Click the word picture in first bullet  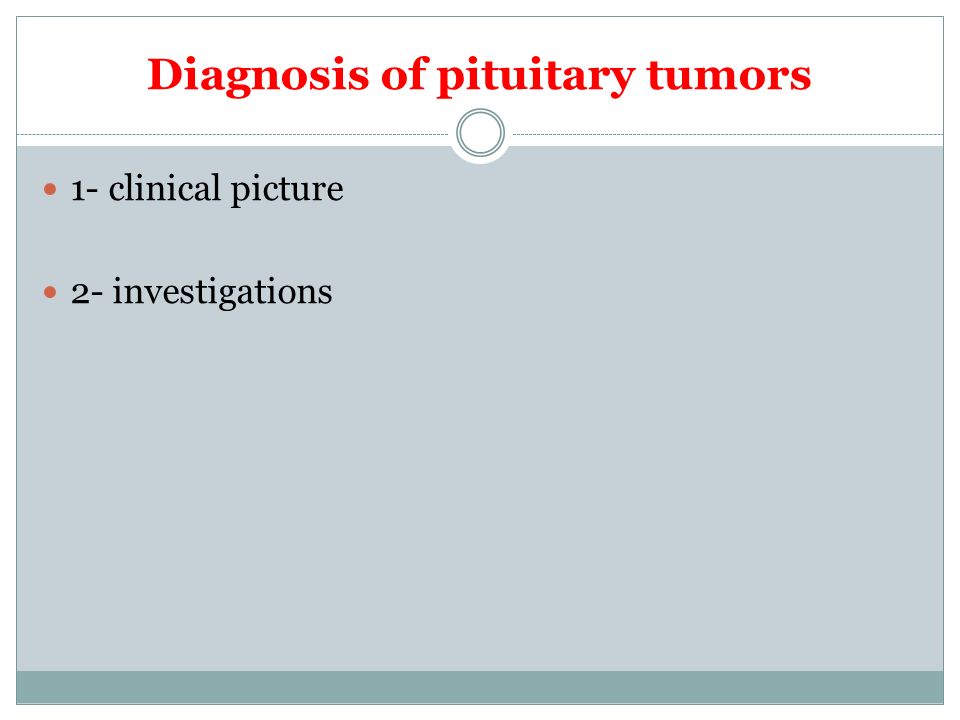(287, 189)
